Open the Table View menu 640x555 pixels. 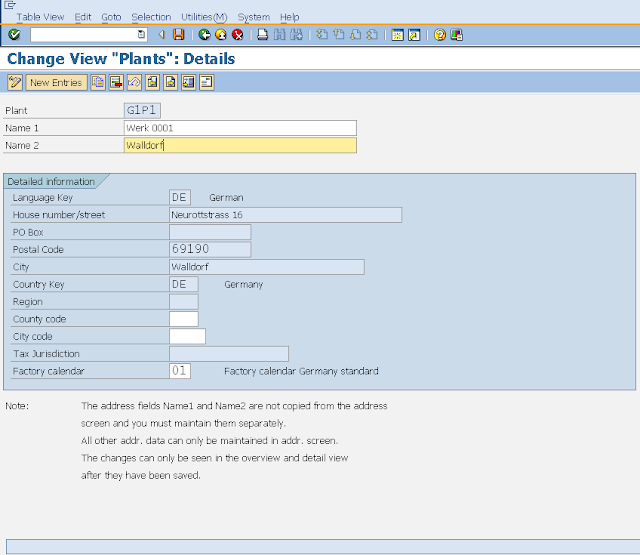point(40,17)
